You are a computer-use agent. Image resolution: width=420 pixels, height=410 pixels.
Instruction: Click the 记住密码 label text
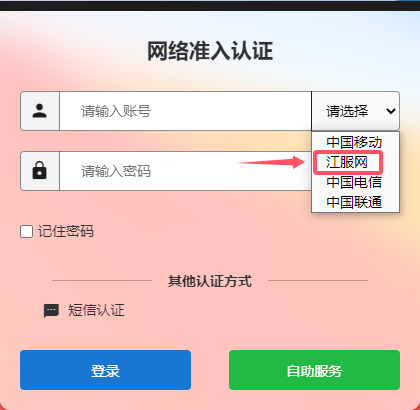66,231
